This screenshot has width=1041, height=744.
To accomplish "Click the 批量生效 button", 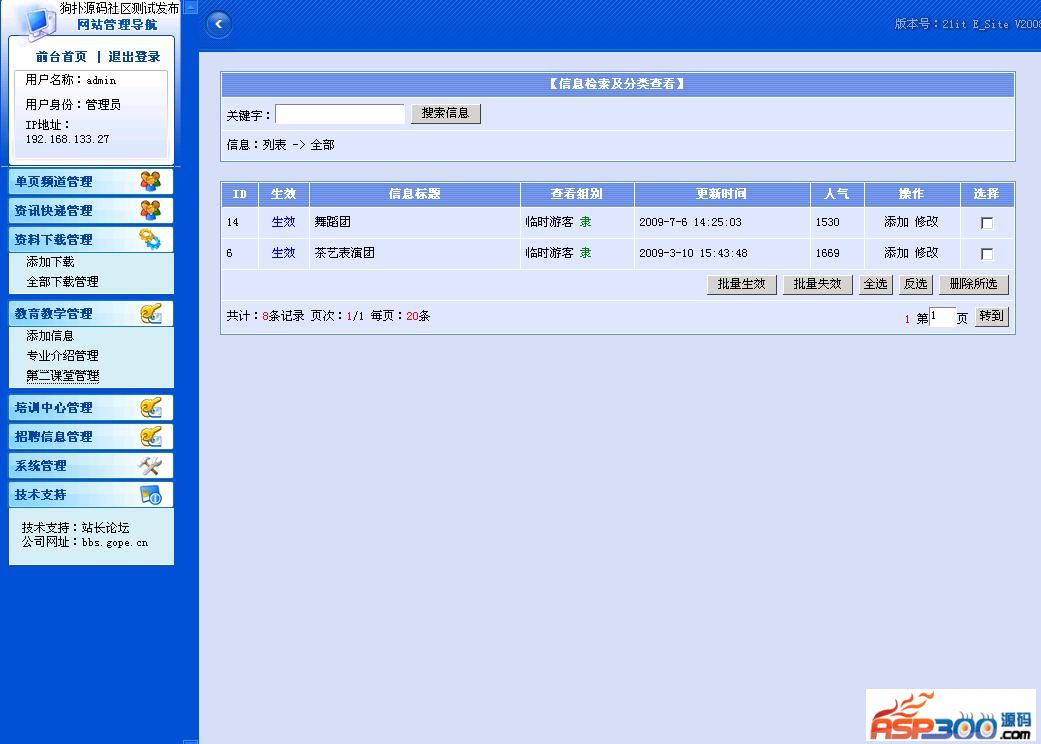I will point(741,284).
